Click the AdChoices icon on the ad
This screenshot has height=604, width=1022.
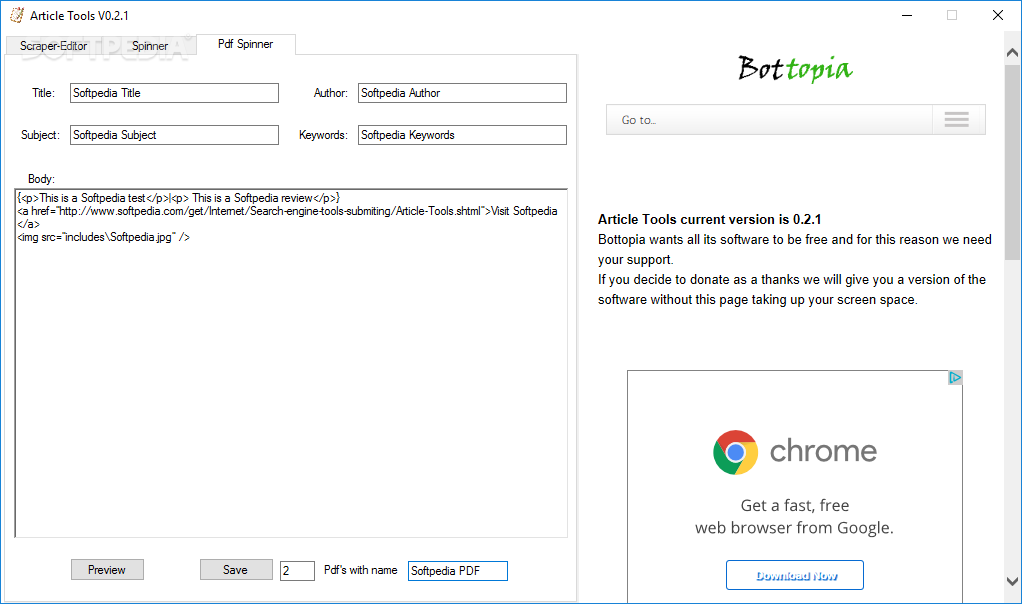click(x=955, y=377)
